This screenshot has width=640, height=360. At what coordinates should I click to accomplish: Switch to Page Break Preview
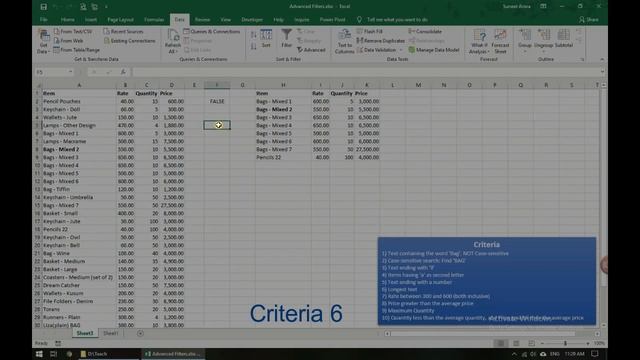531,343
